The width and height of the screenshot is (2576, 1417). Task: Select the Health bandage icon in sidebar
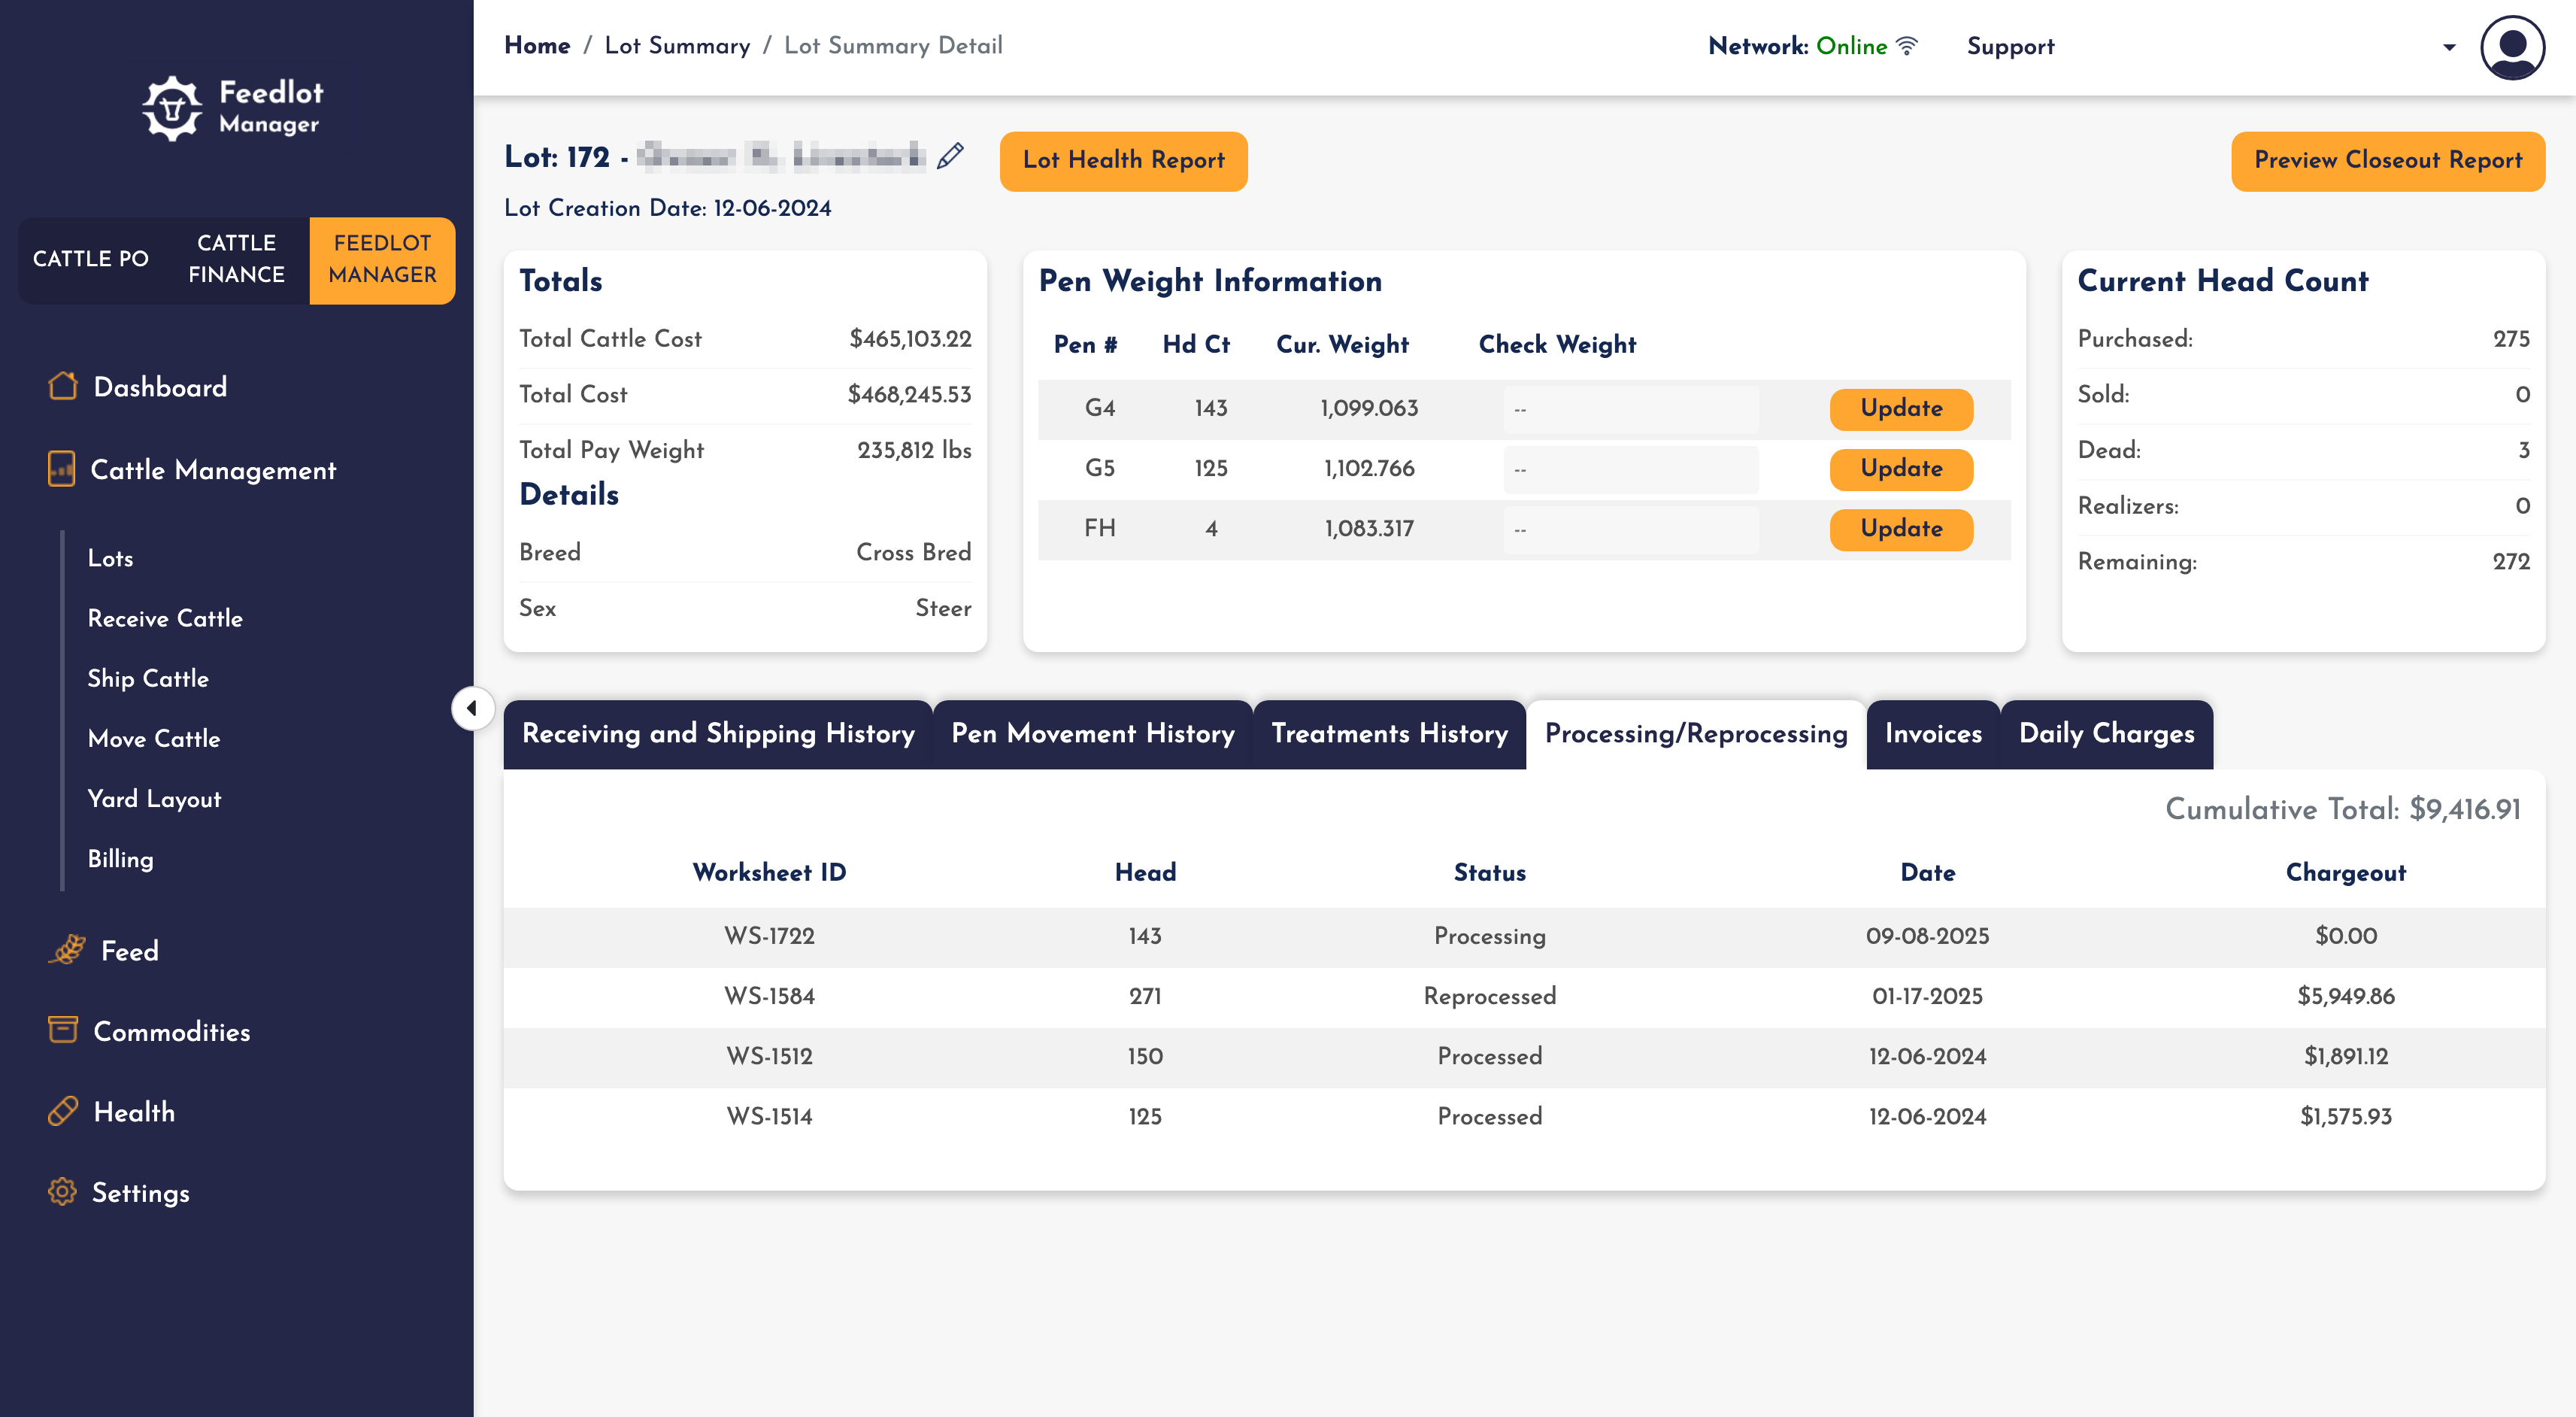62,1110
